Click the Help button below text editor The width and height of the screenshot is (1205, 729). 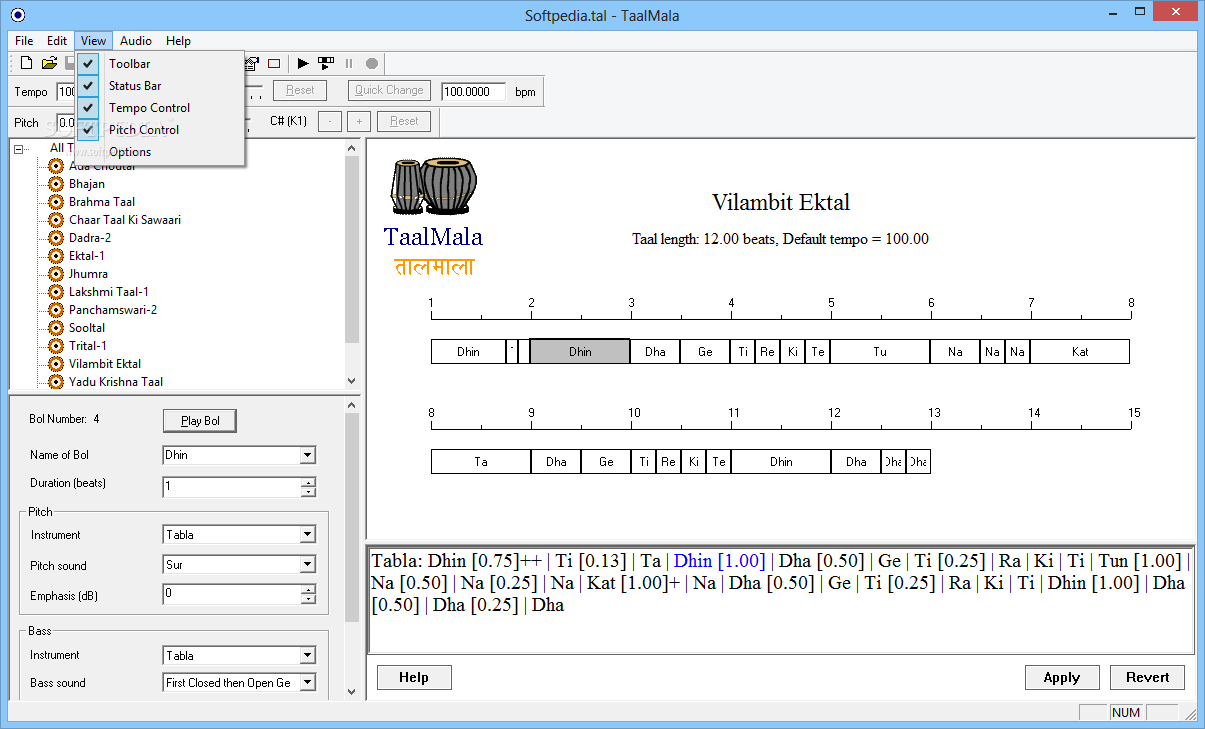coord(414,677)
